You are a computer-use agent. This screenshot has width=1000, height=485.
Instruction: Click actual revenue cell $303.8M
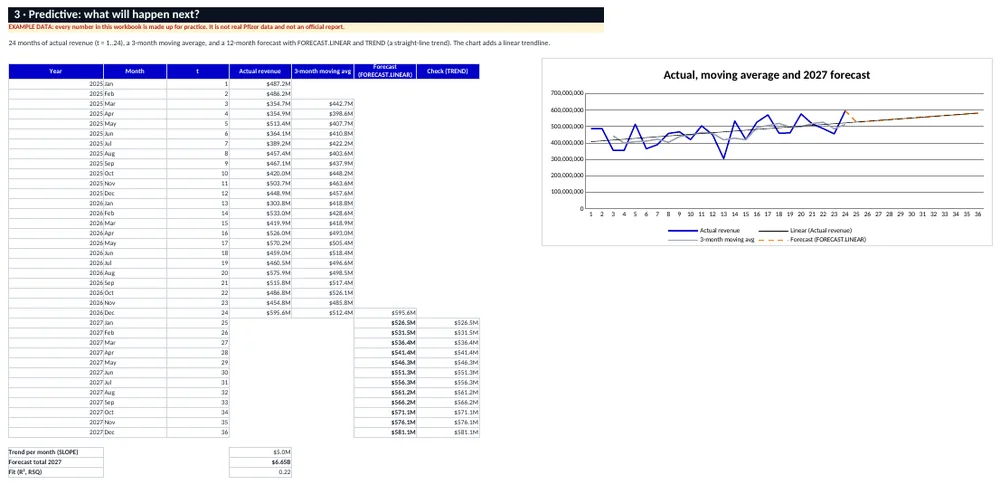pos(260,203)
